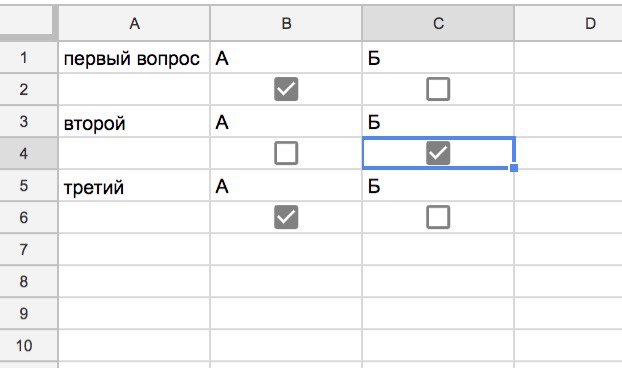Select column A header
Screen dimensions: 622x368
tap(134, 23)
